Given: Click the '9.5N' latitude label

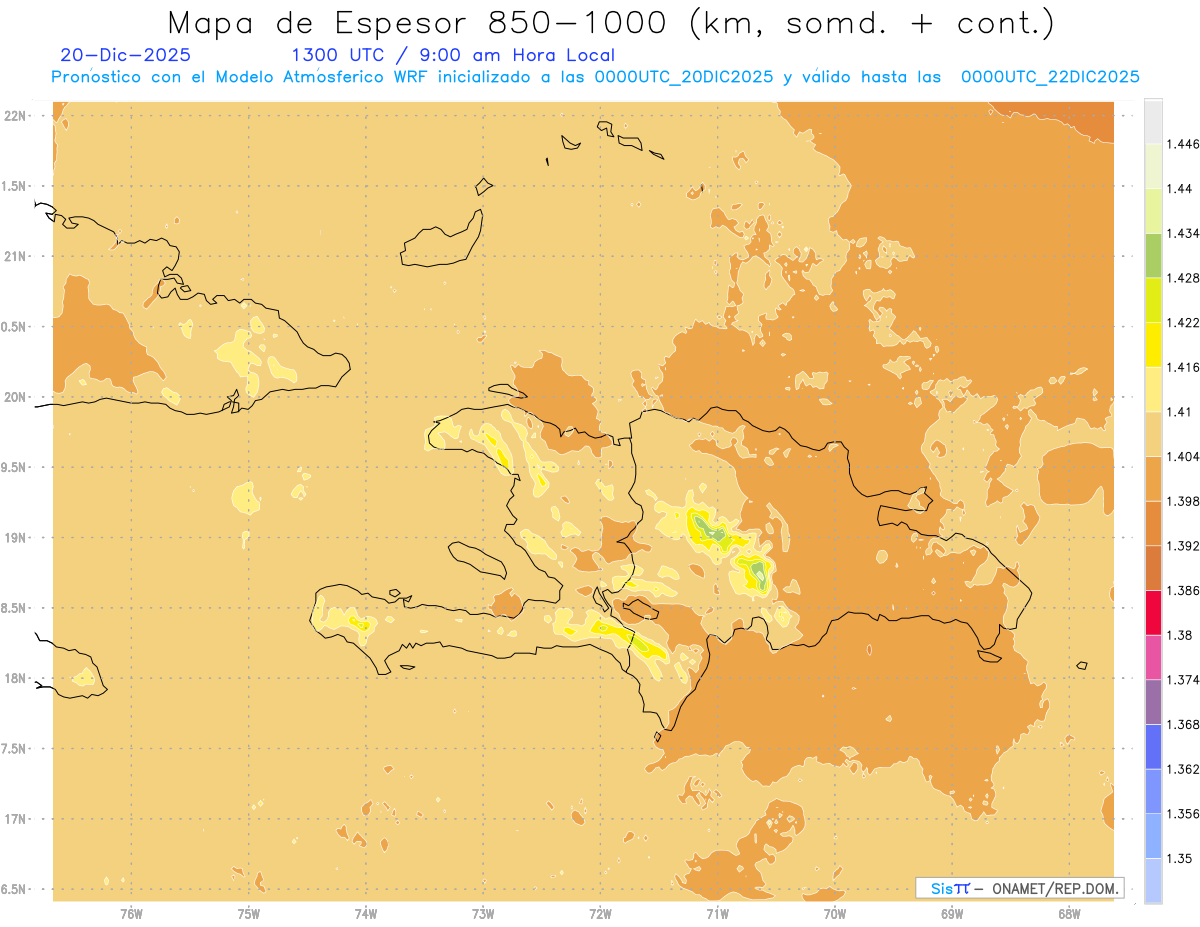Looking at the screenshot, I should click(14, 467).
